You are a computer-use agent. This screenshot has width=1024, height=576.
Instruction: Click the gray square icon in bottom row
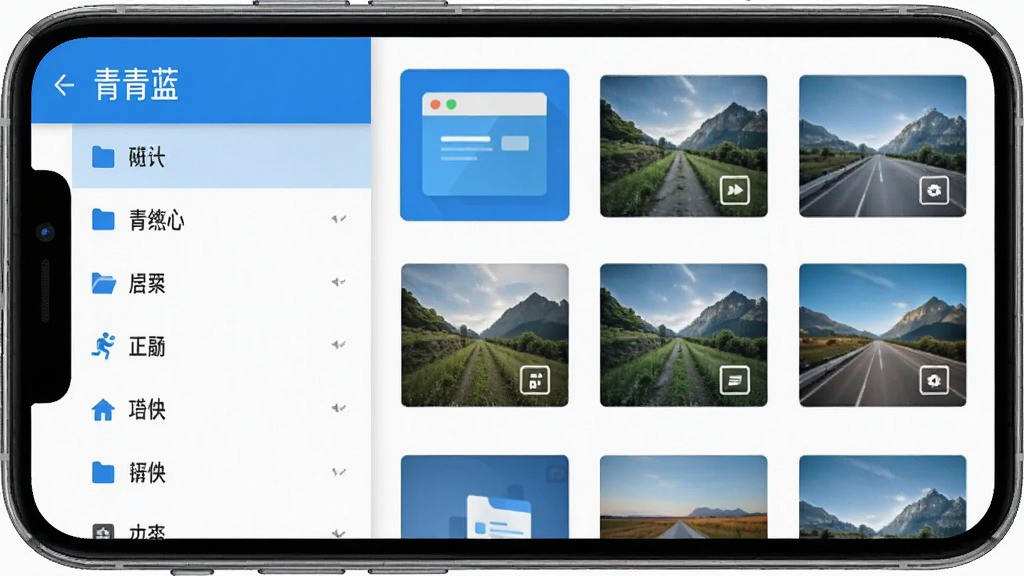point(103,531)
